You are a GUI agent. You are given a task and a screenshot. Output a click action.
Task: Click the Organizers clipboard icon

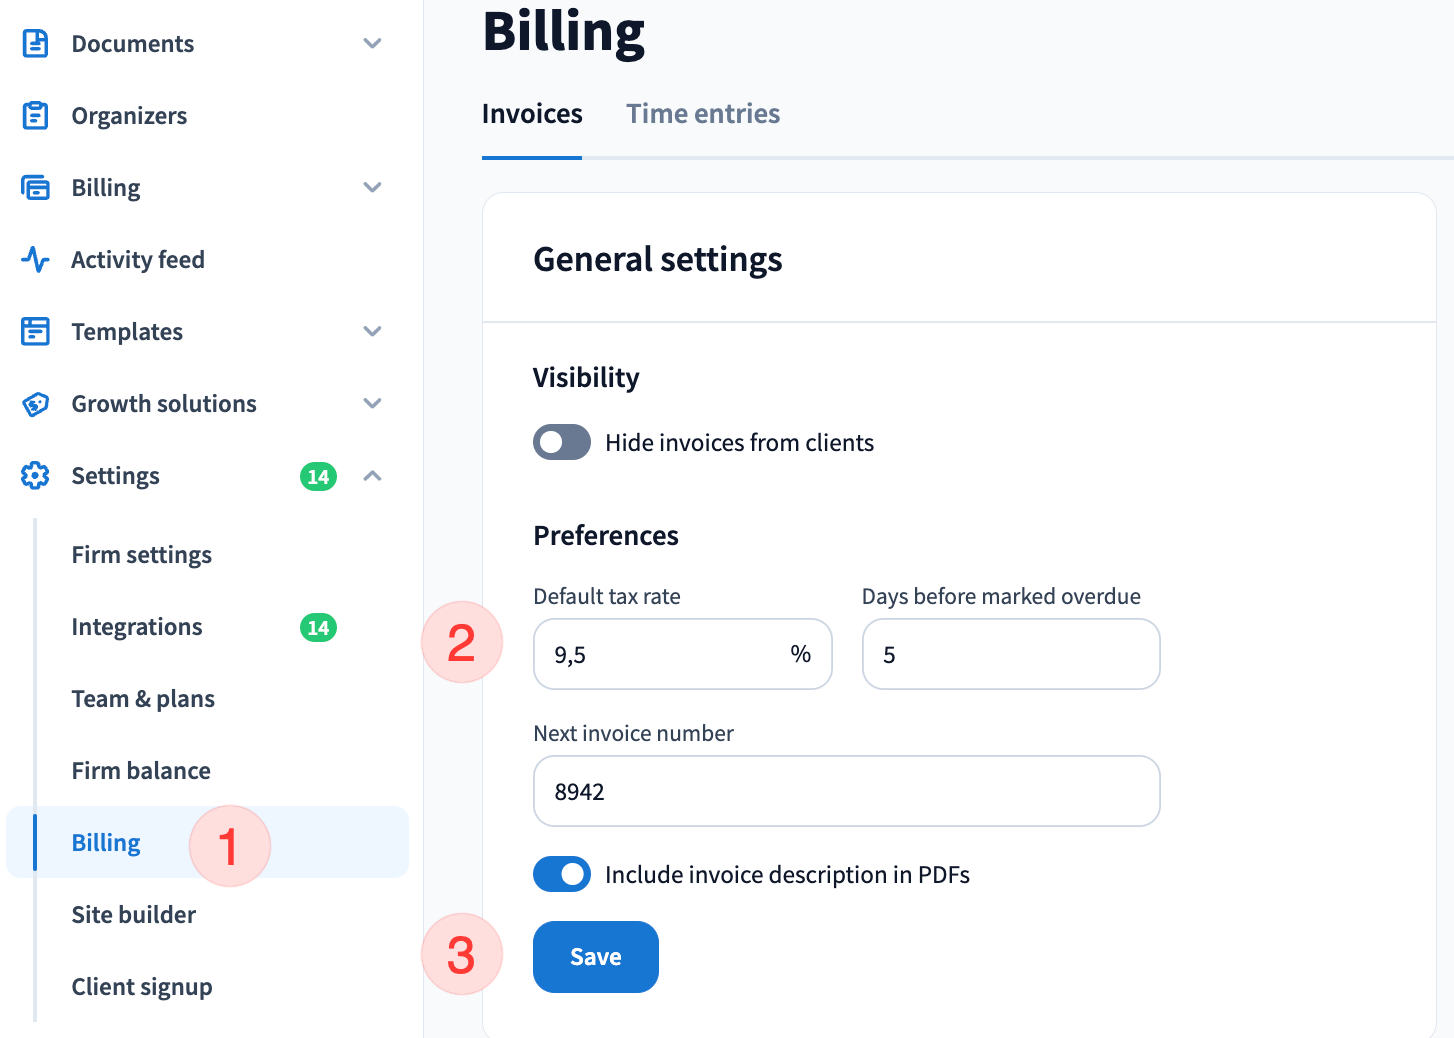36,116
